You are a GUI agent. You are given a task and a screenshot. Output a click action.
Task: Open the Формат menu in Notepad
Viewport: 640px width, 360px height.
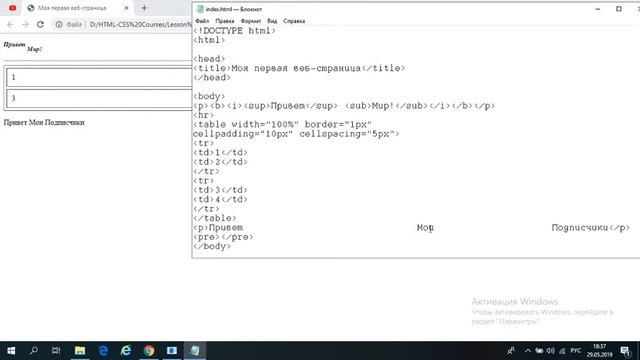[251, 21]
